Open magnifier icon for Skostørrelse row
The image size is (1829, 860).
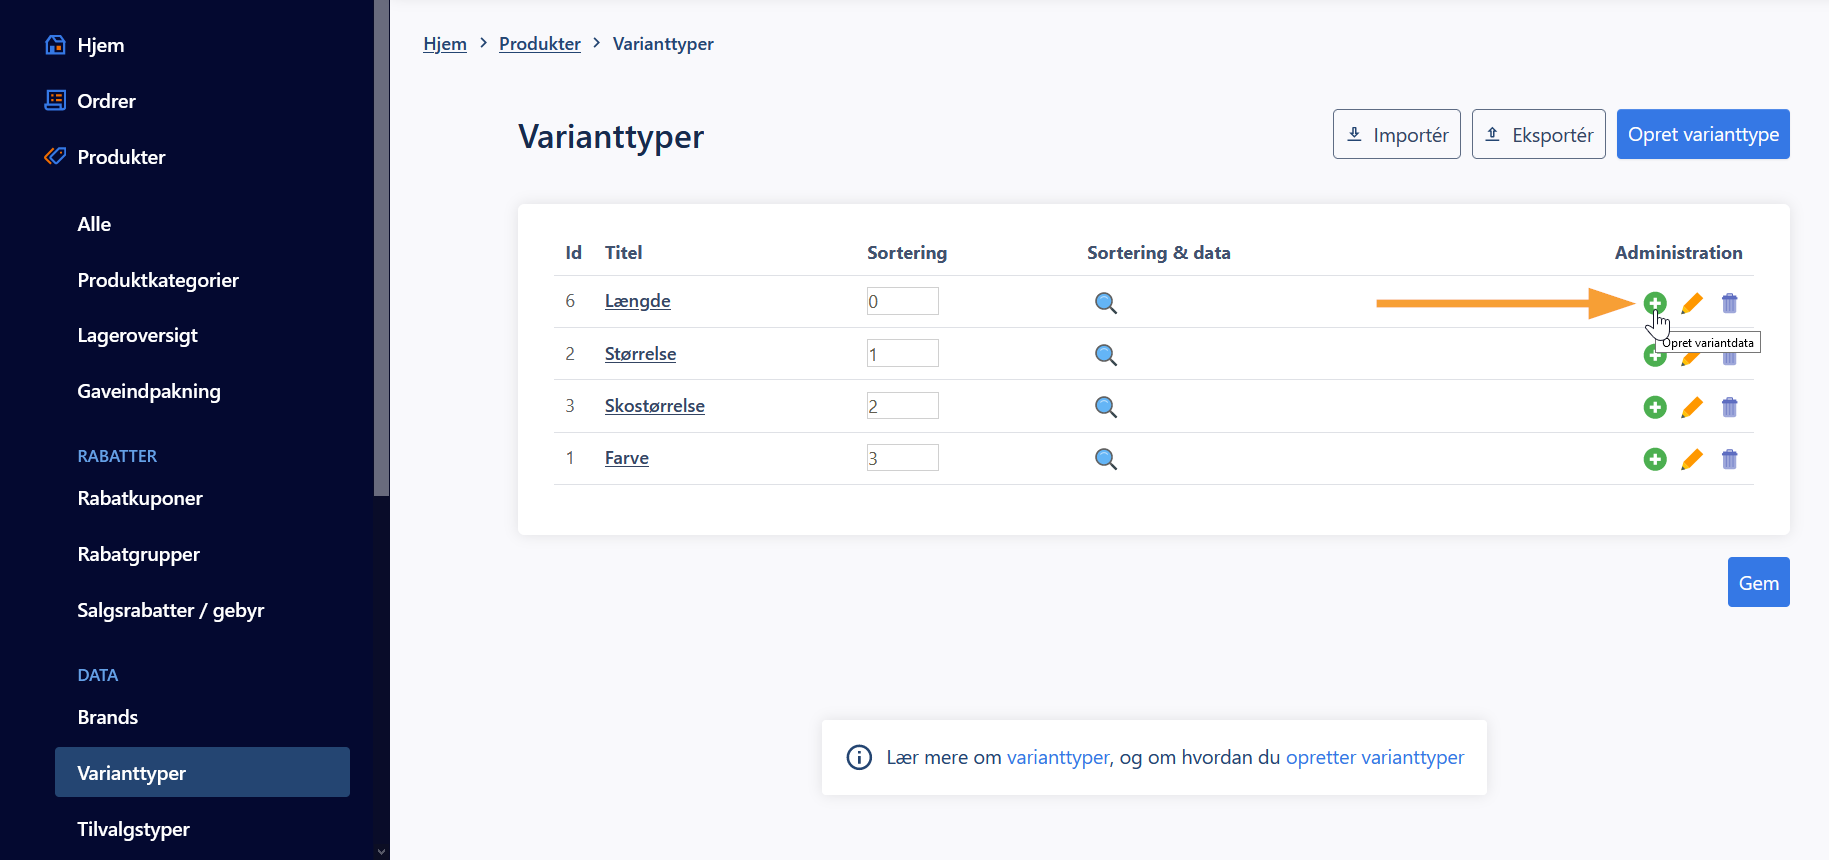point(1106,407)
